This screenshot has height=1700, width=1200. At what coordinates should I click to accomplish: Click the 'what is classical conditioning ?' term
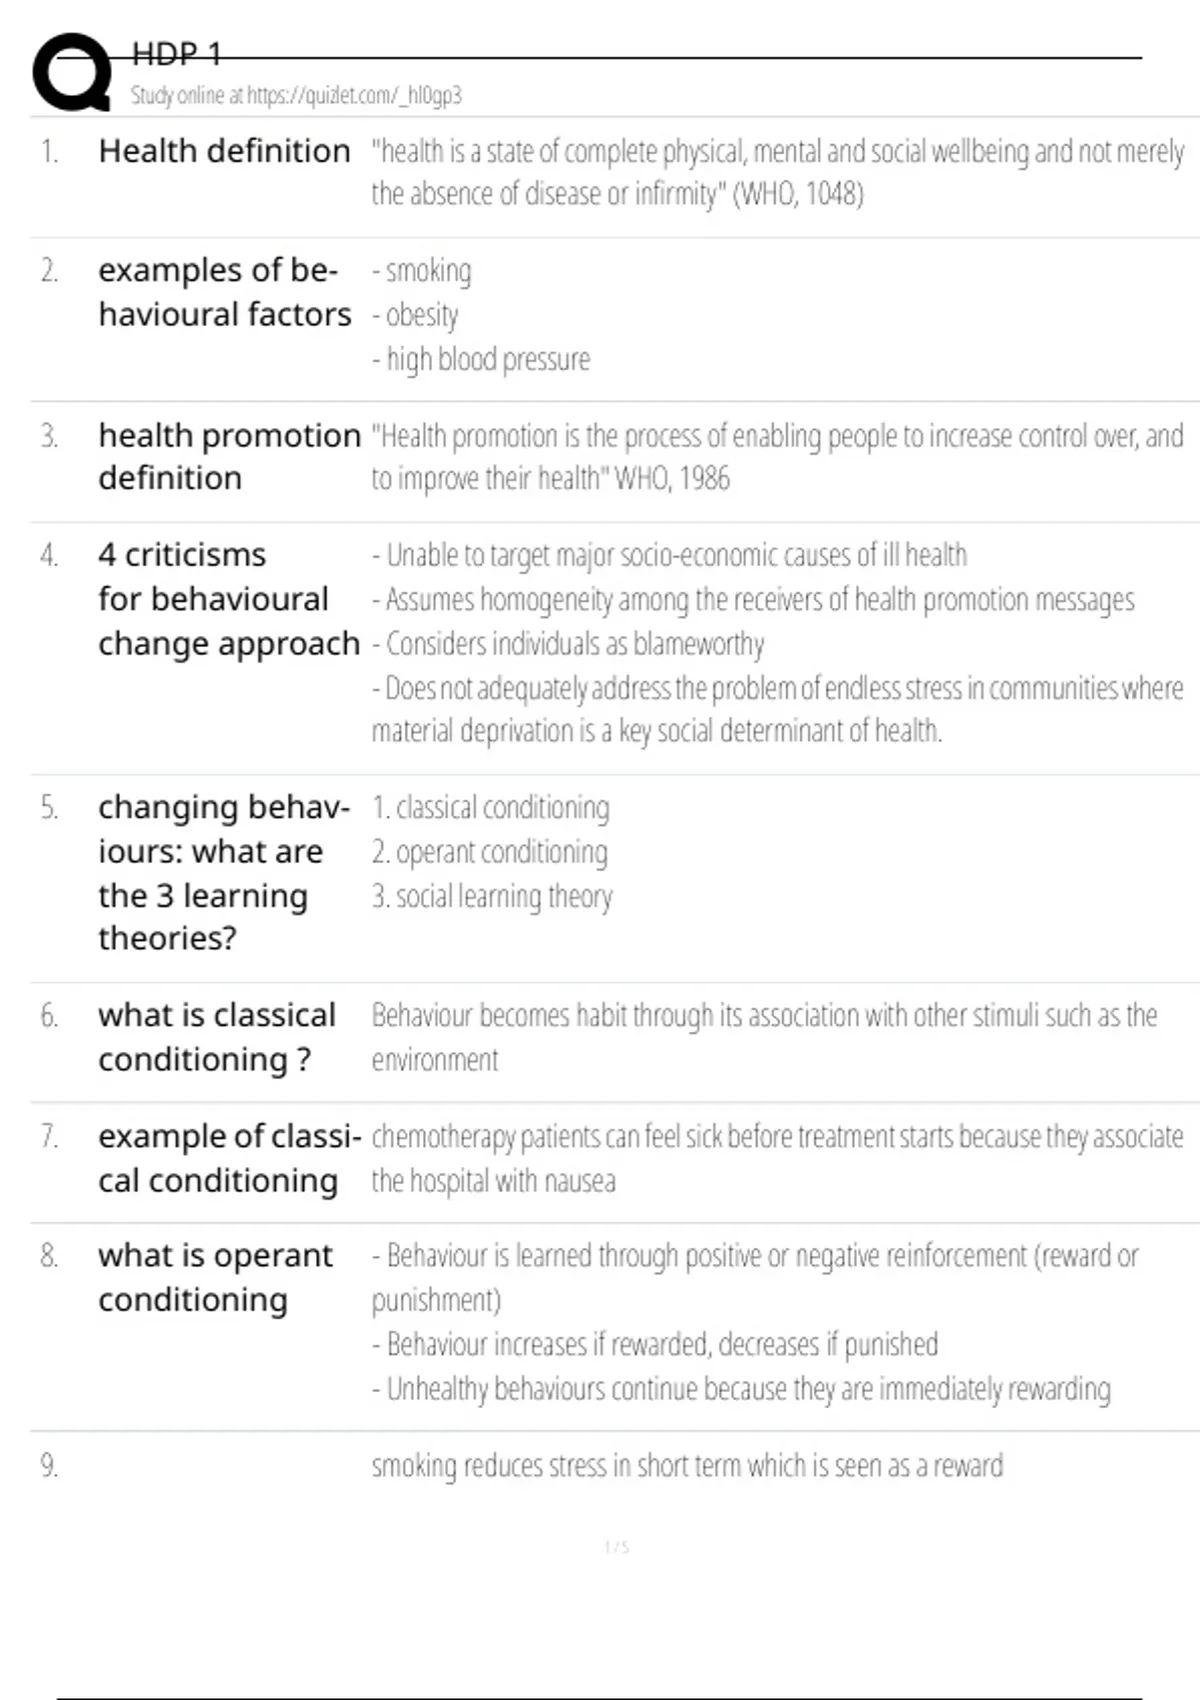point(216,1037)
